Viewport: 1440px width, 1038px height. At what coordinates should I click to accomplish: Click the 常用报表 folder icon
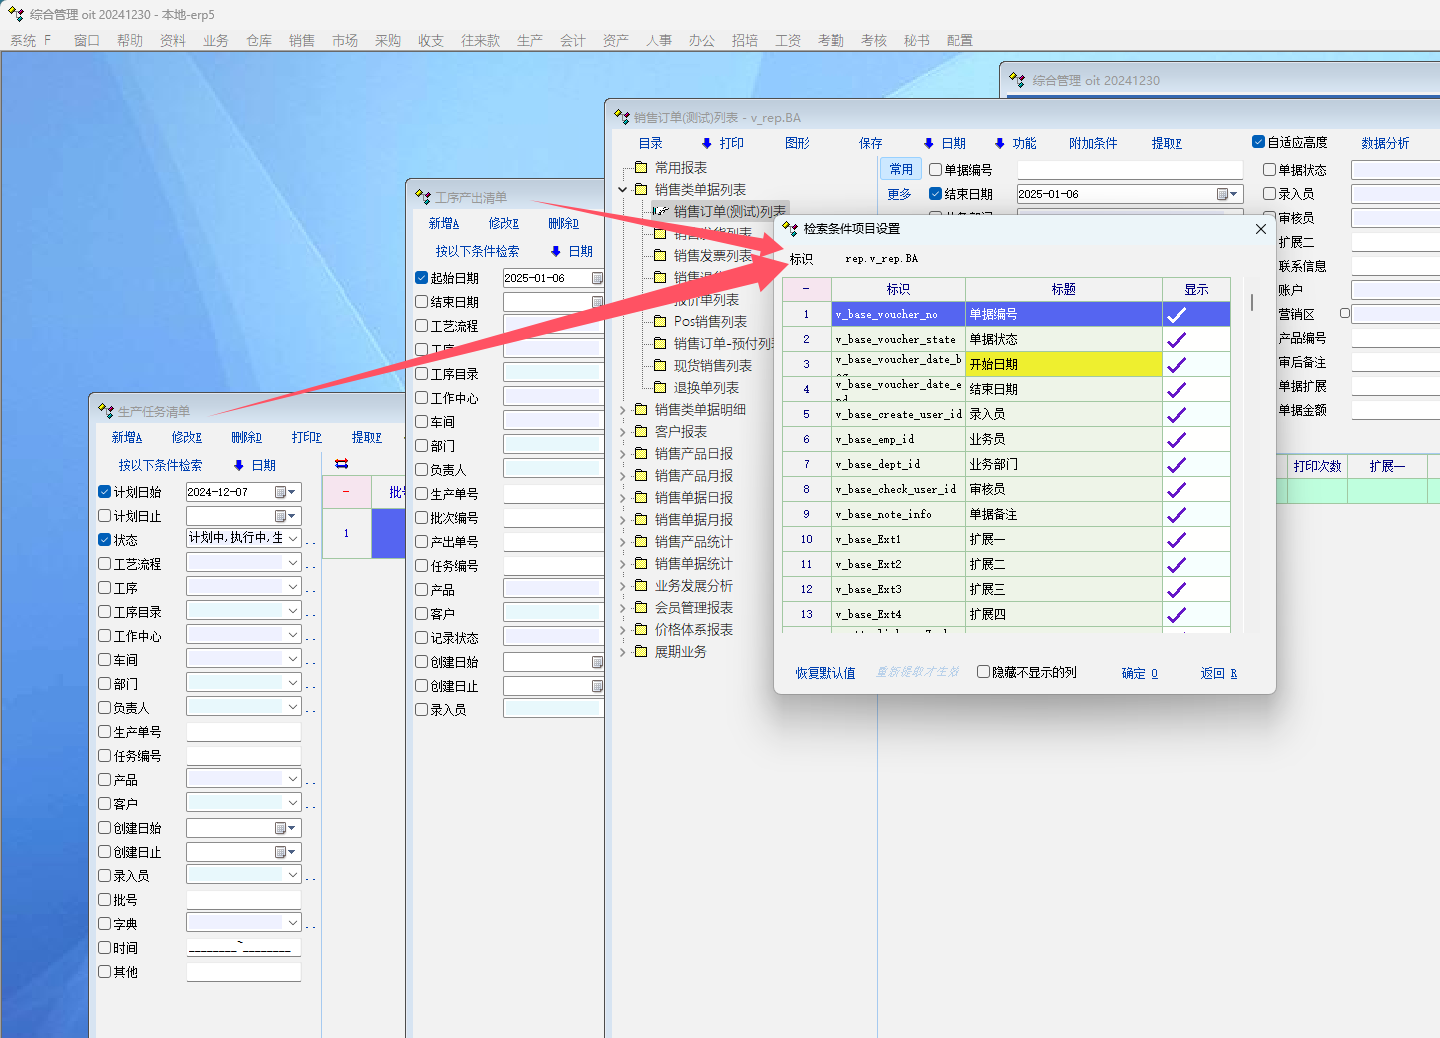[x=641, y=168]
